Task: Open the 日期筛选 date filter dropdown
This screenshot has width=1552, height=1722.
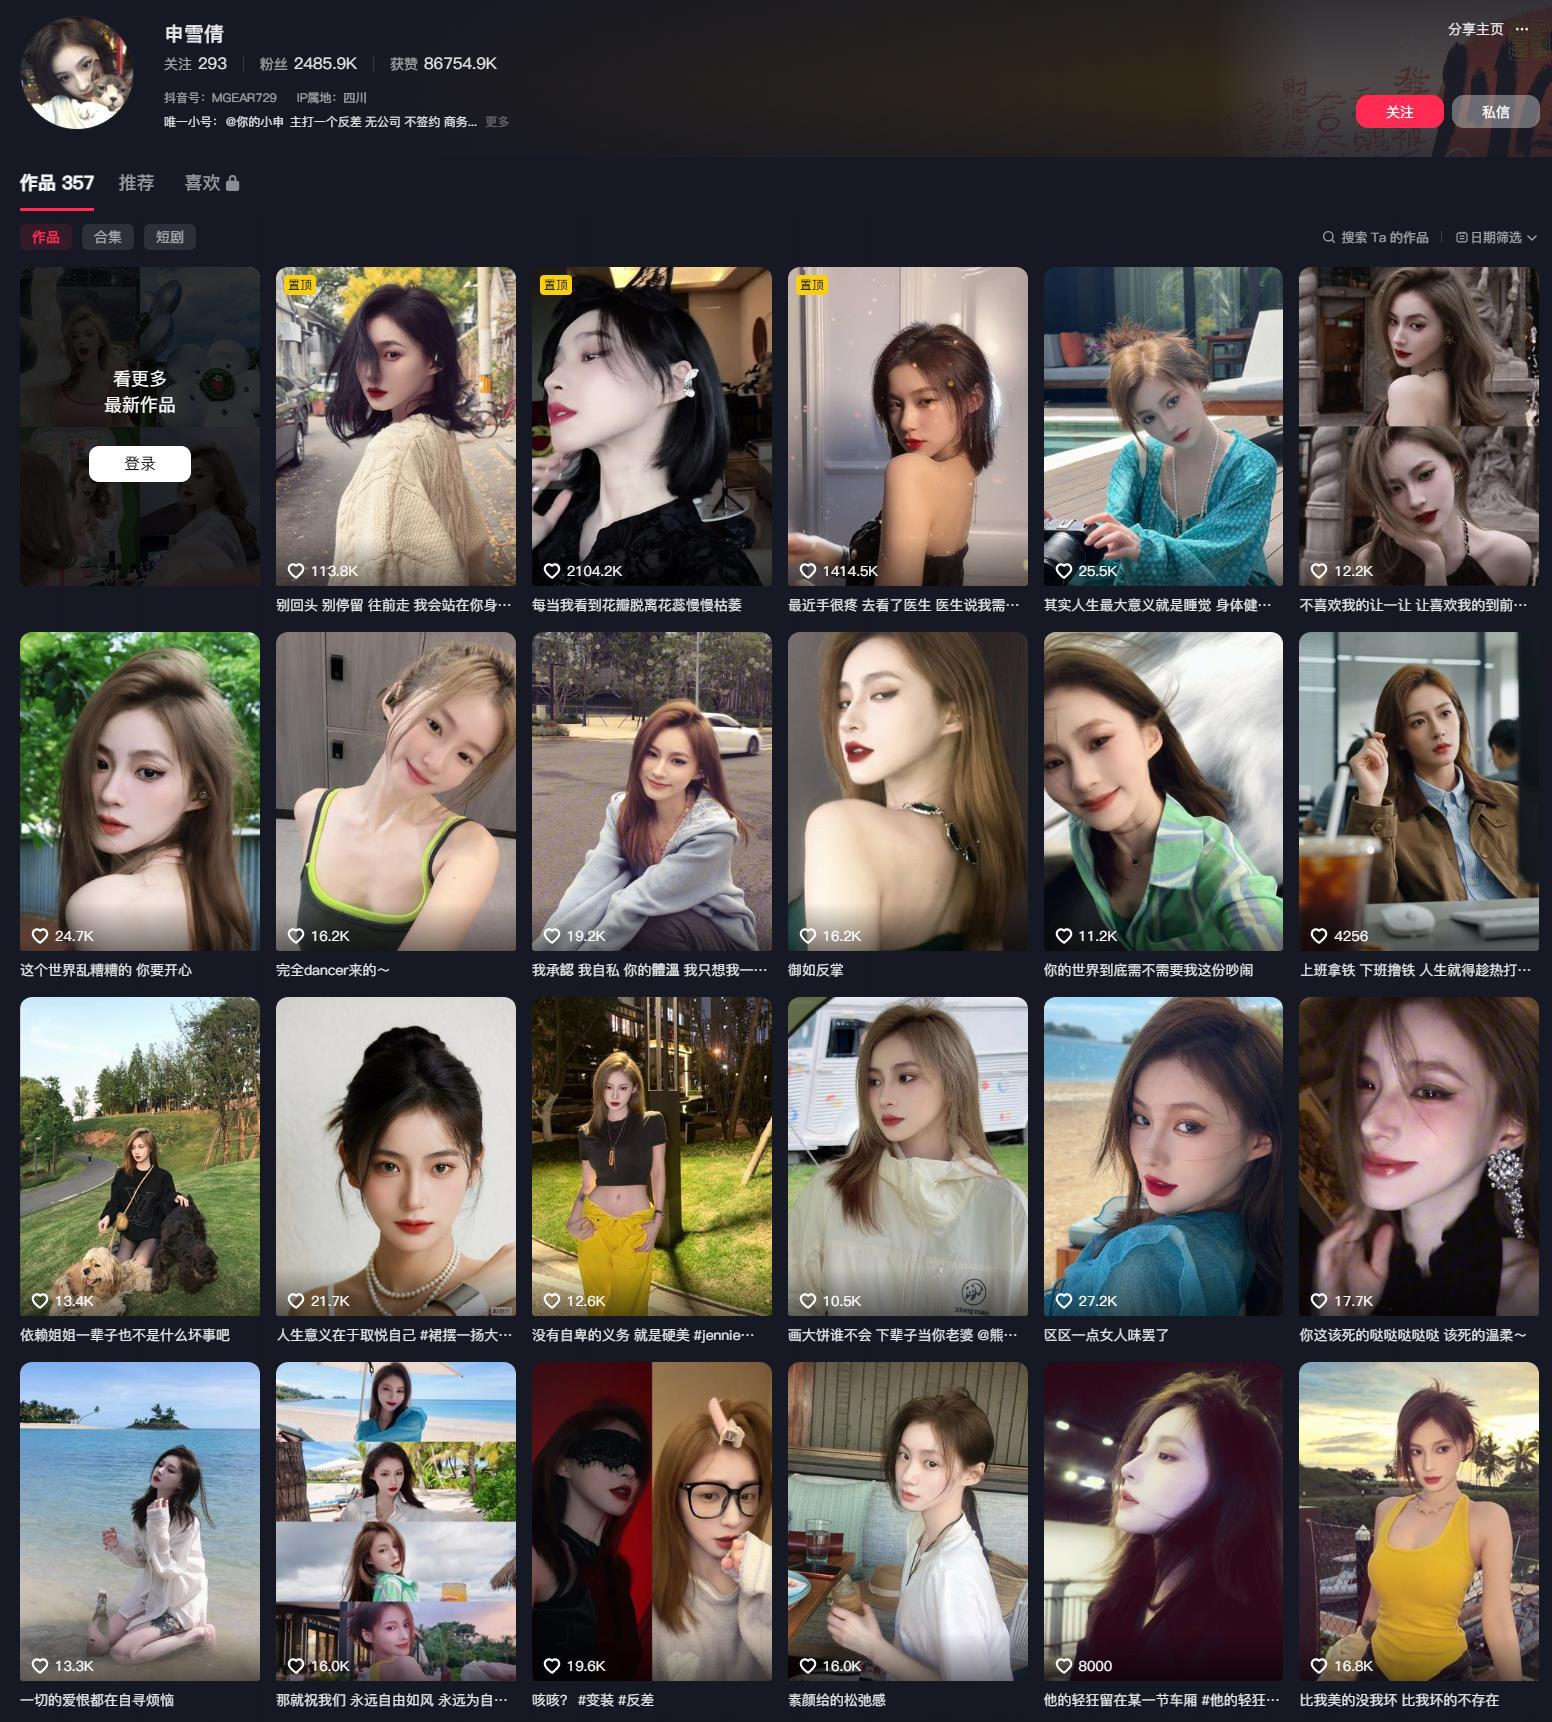Action: tap(1496, 237)
